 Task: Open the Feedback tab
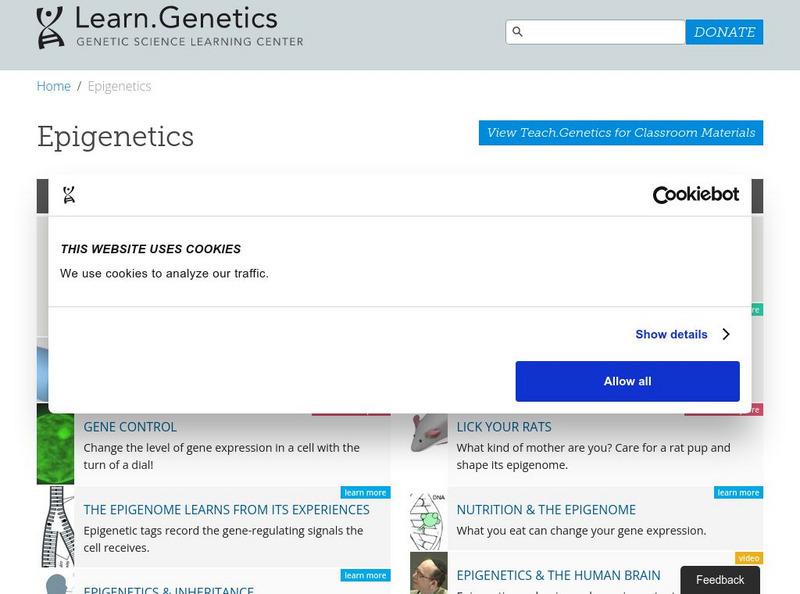click(x=720, y=580)
